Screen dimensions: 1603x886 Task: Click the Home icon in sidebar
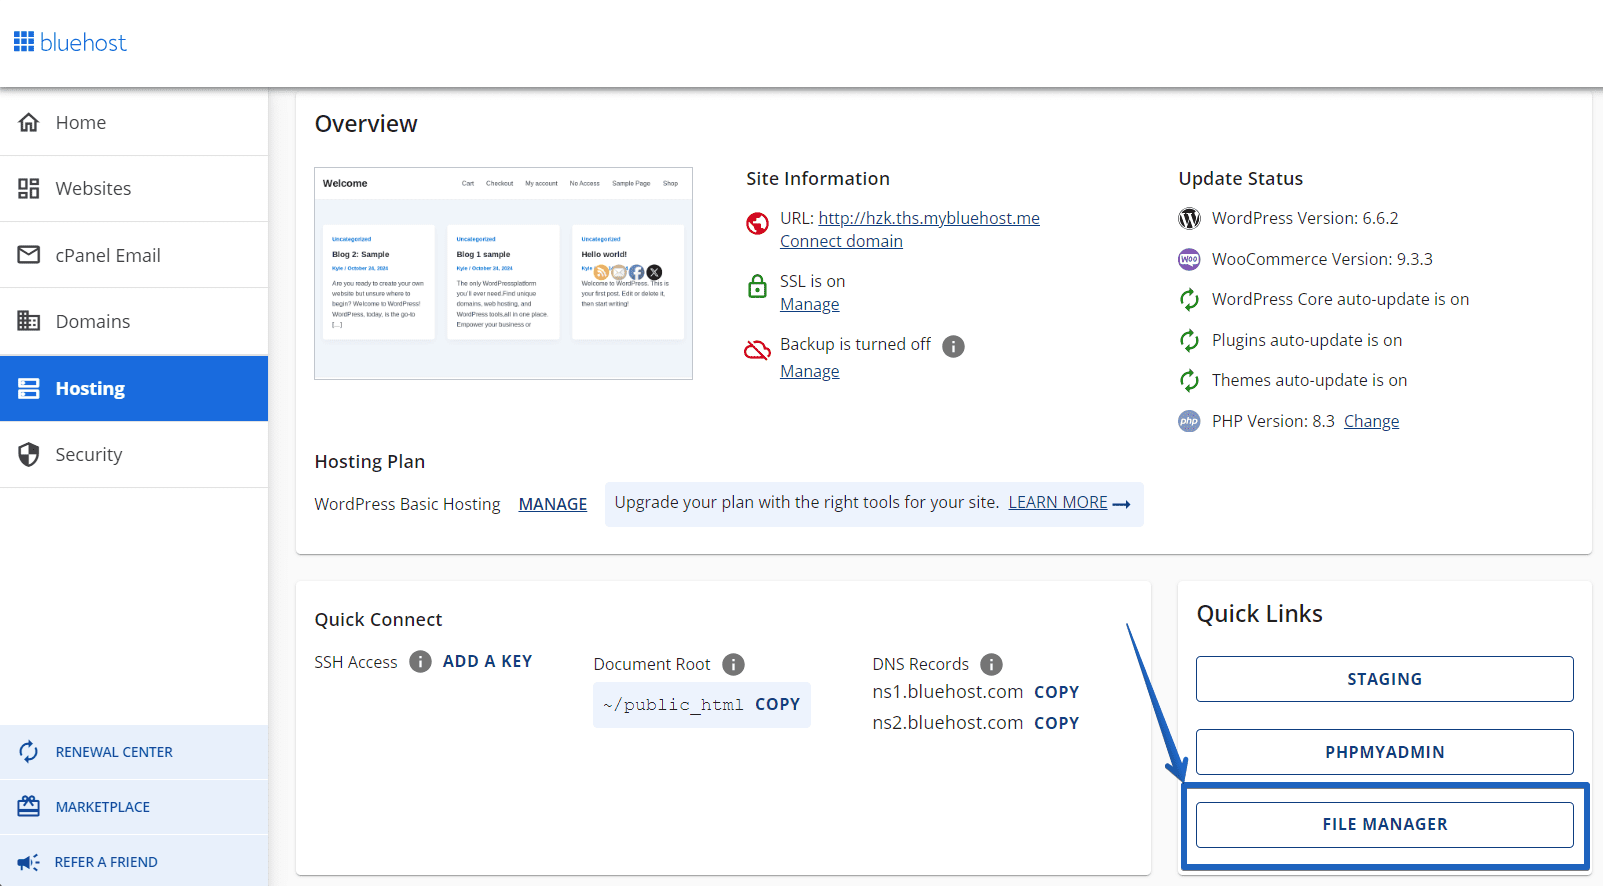click(29, 122)
